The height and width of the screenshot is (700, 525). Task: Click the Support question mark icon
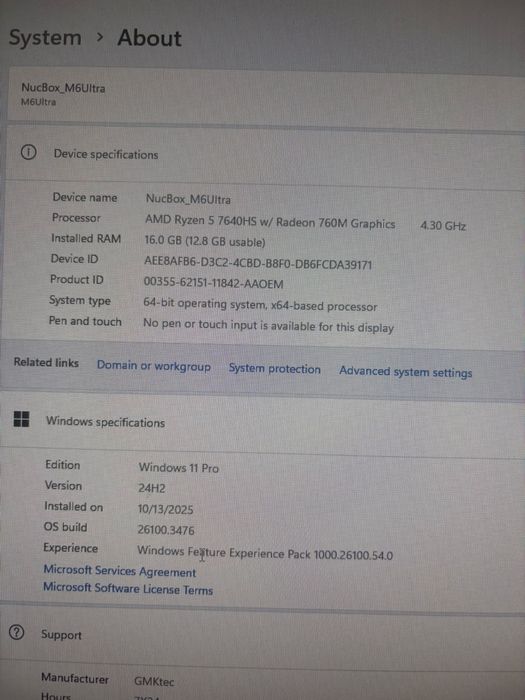17,632
